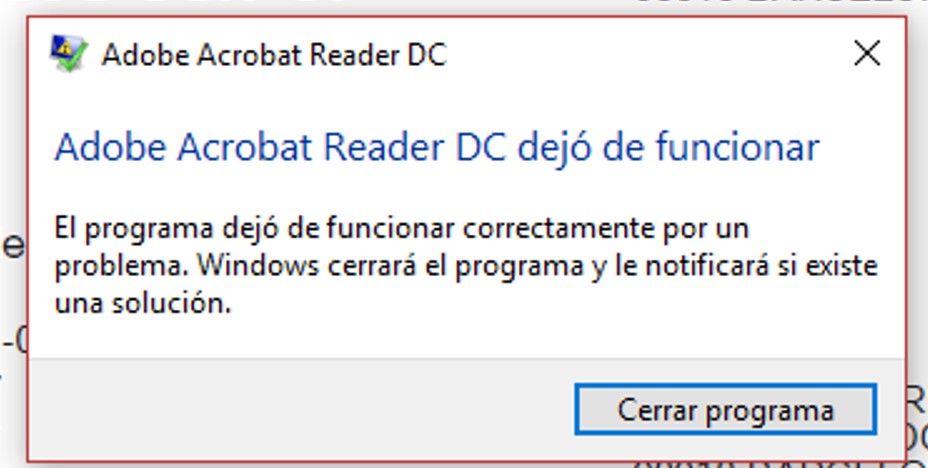Click "DC" in the title bar caption
This screenshot has height=468, width=928.
pos(425,55)
